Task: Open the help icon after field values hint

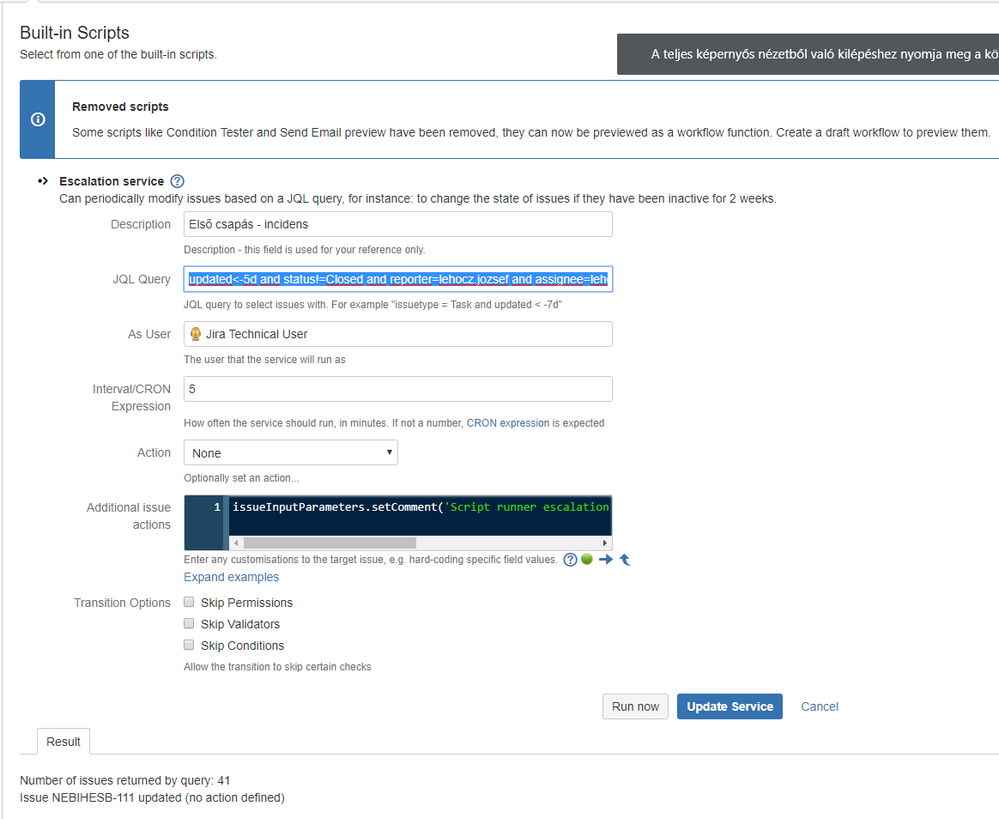Action: (570, 560)
